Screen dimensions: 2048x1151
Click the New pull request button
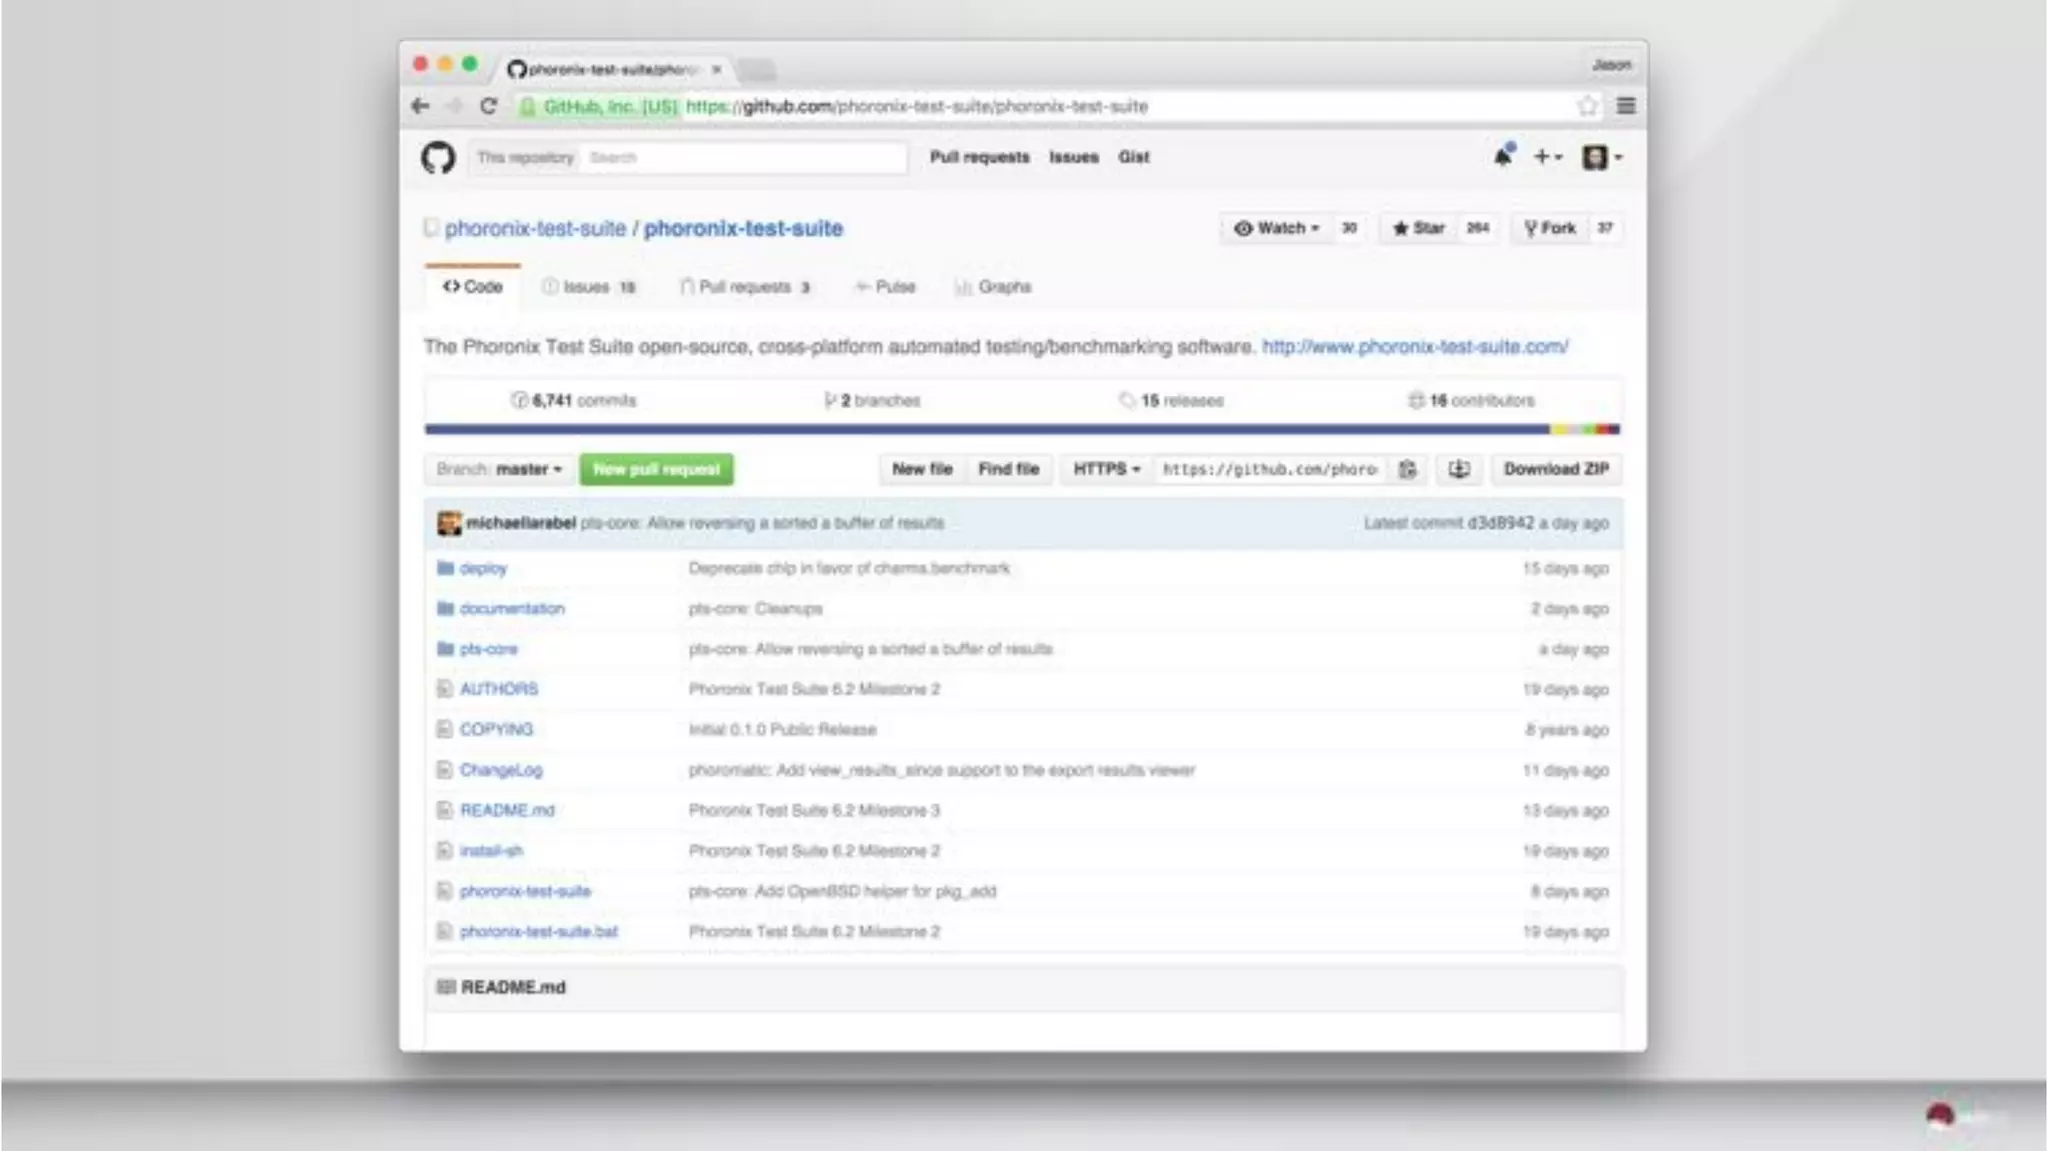pyautogui.click(x=656, y=469)
